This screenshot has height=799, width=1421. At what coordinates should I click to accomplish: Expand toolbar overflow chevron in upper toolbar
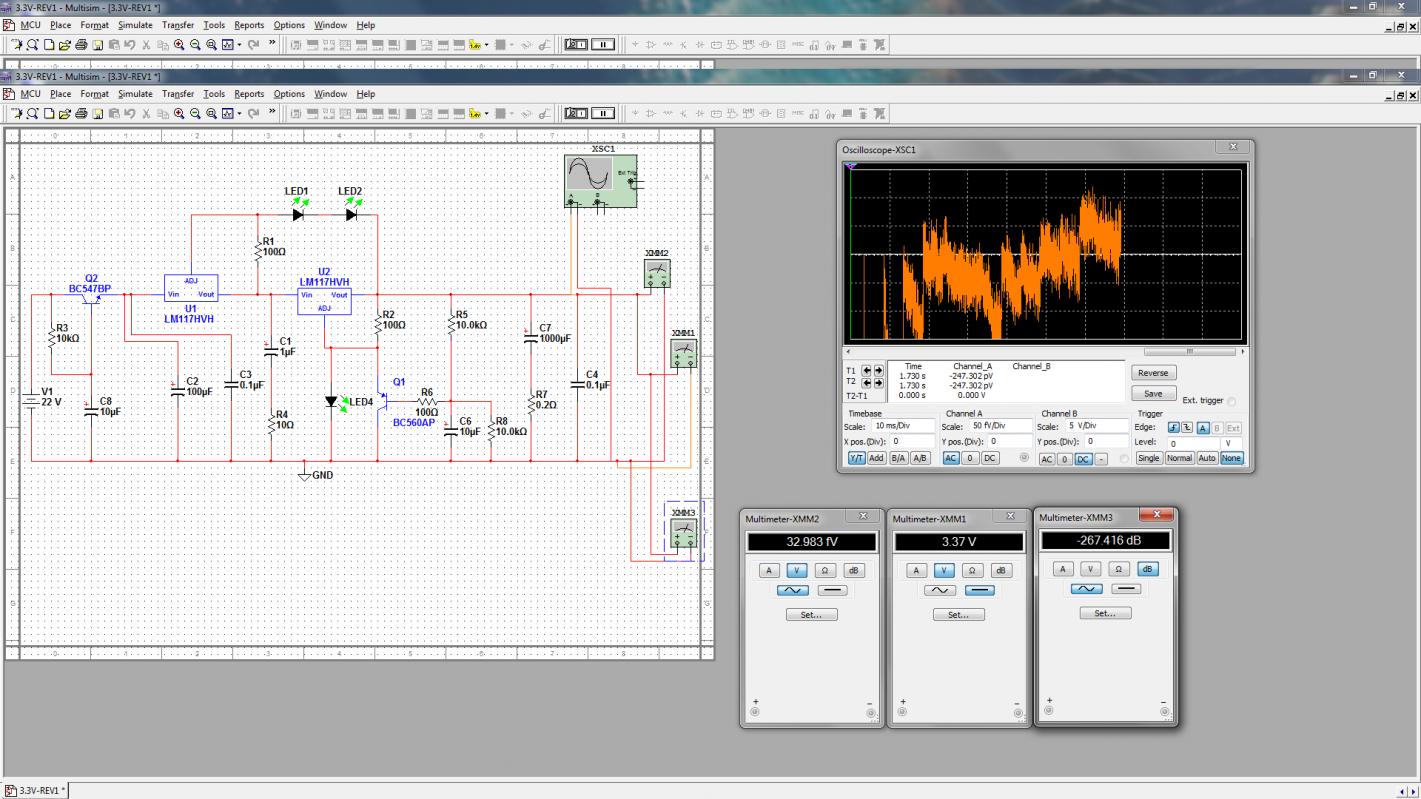click(272, 43)
